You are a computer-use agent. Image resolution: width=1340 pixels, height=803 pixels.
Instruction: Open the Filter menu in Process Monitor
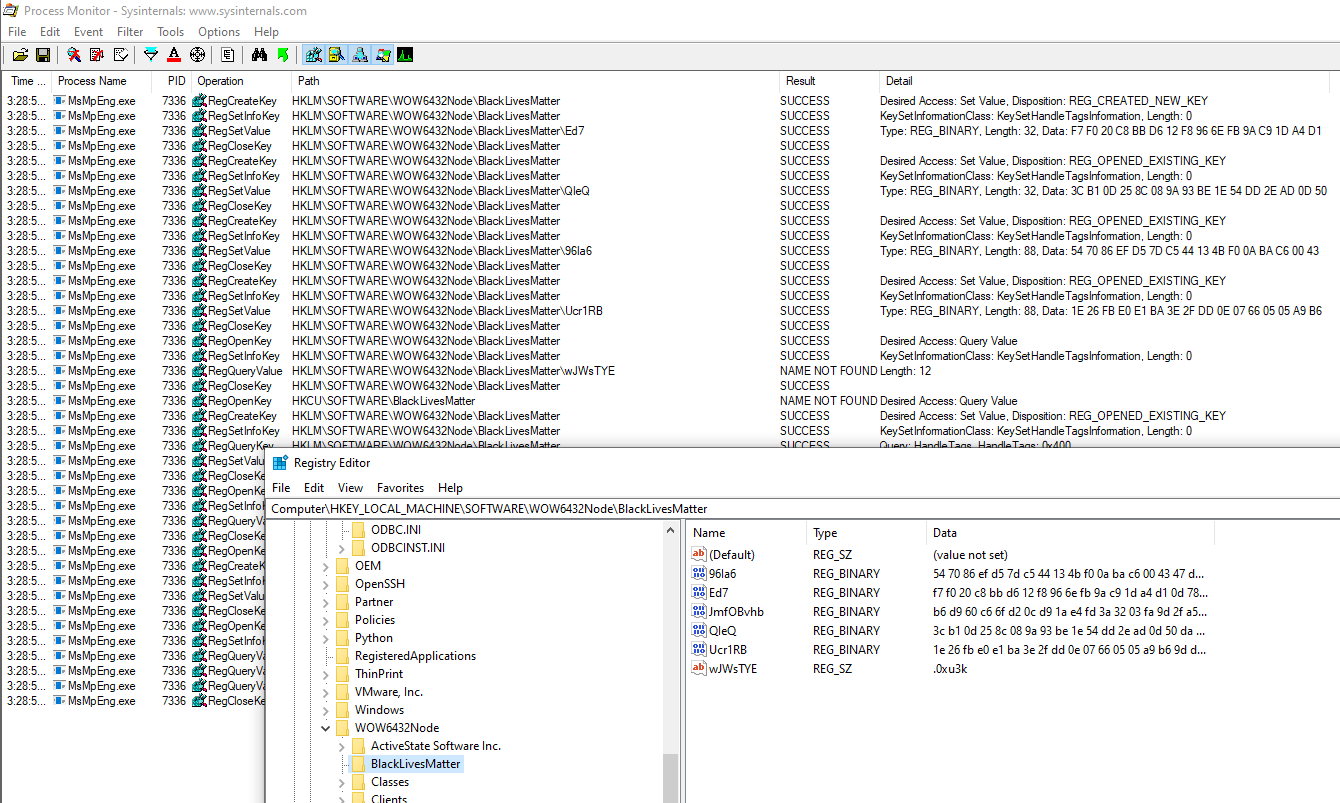tap(130, 31)
